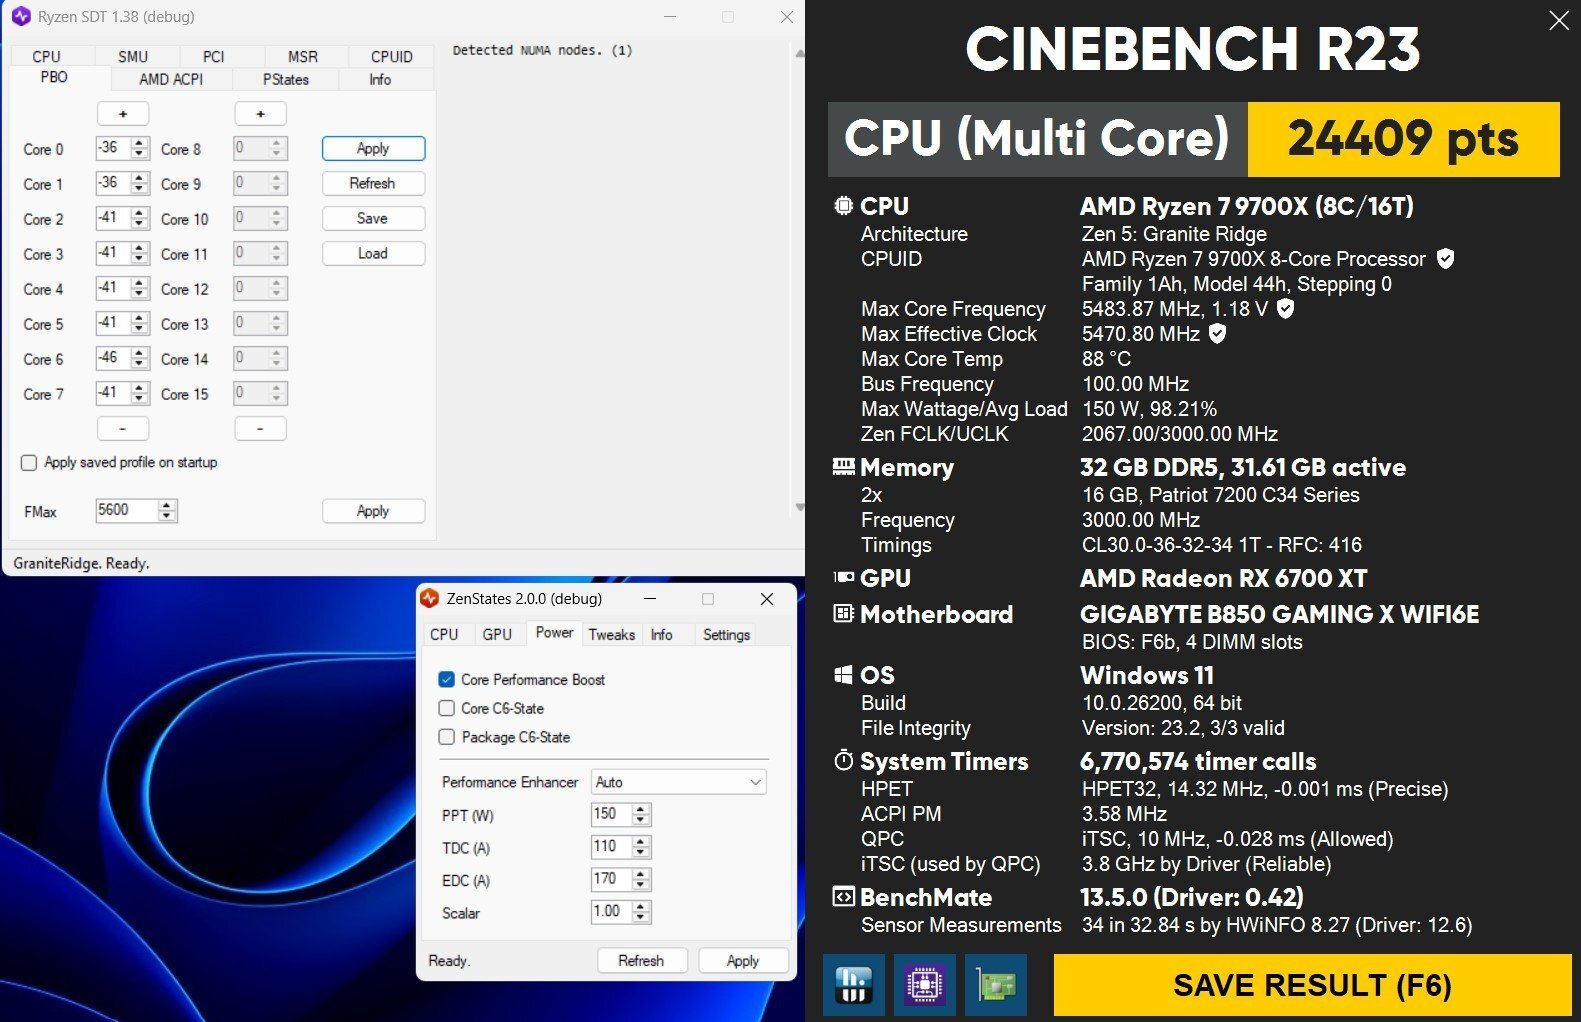Select the MSR tab in Ryzen SDT
The width and height of the screenshot is (1581, 1022).
tap(303, 57)
